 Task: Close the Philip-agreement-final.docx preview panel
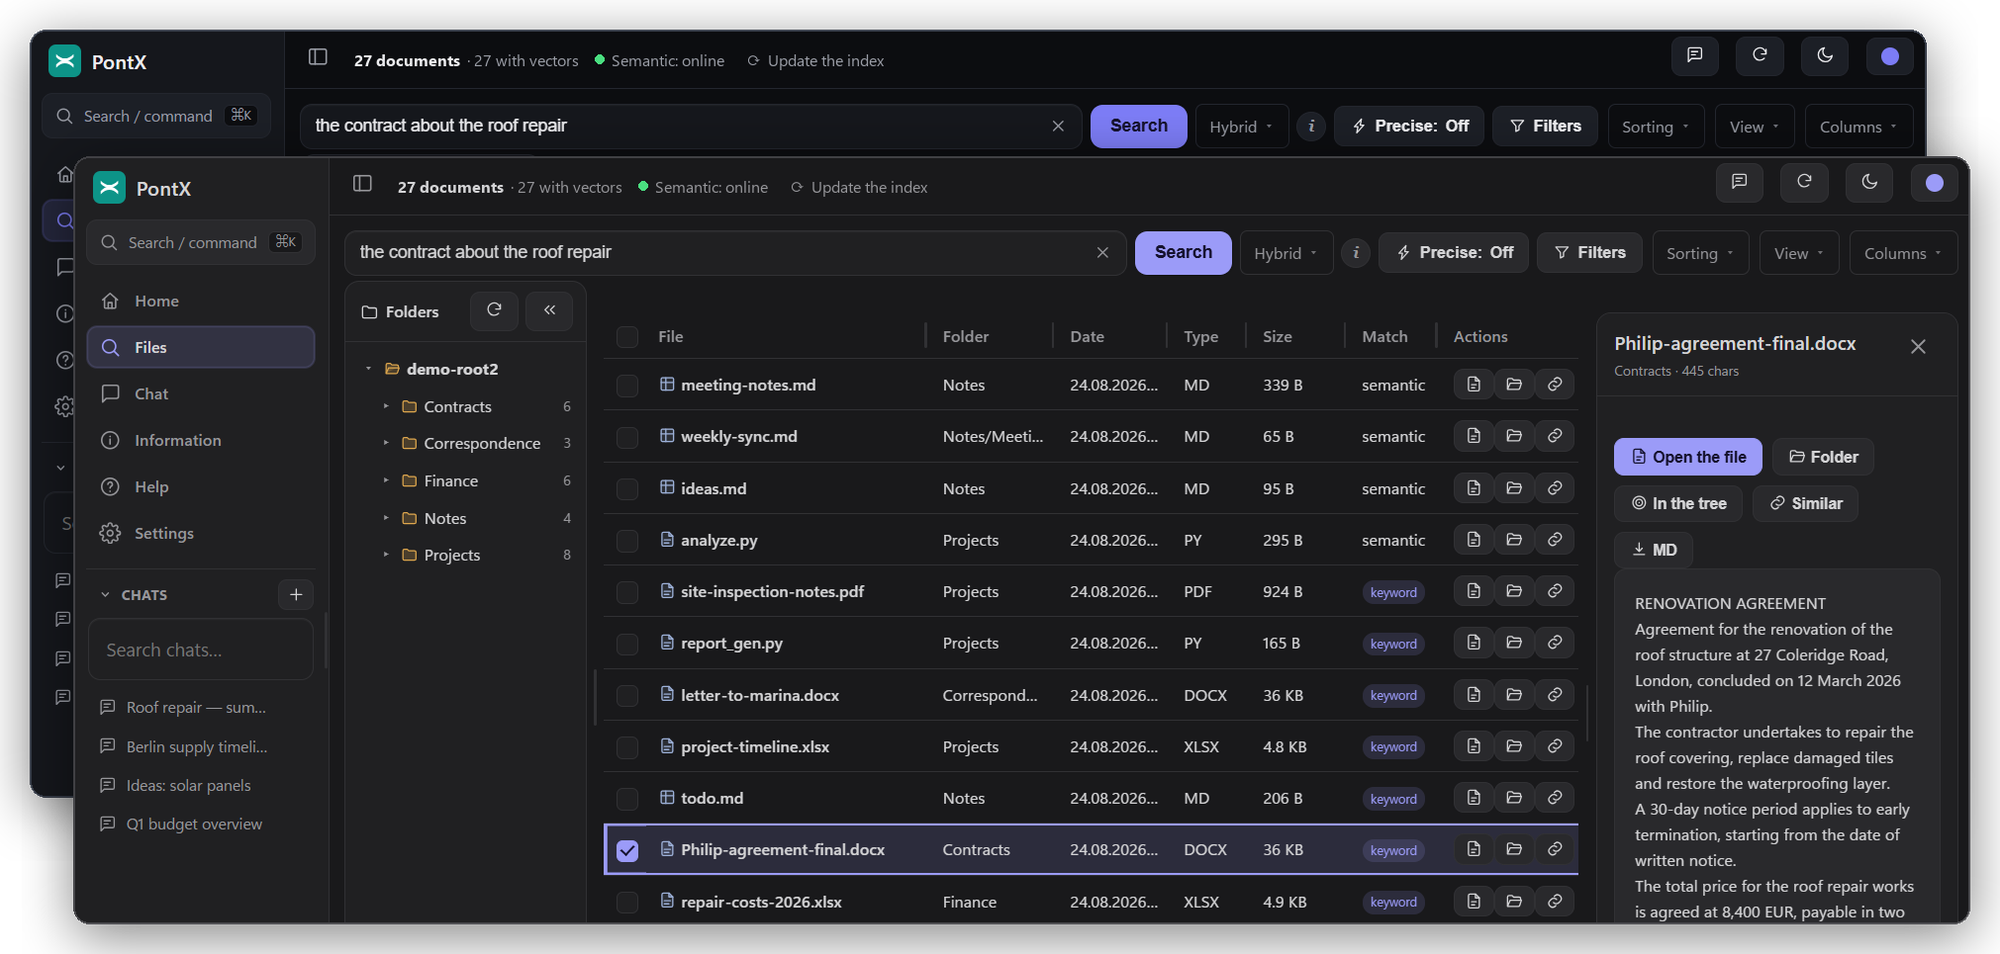coord(1917,347)
